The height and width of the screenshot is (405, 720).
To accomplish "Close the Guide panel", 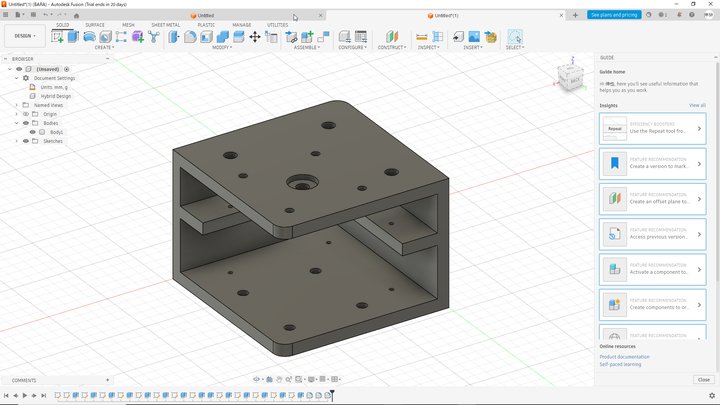I will 703,380.
